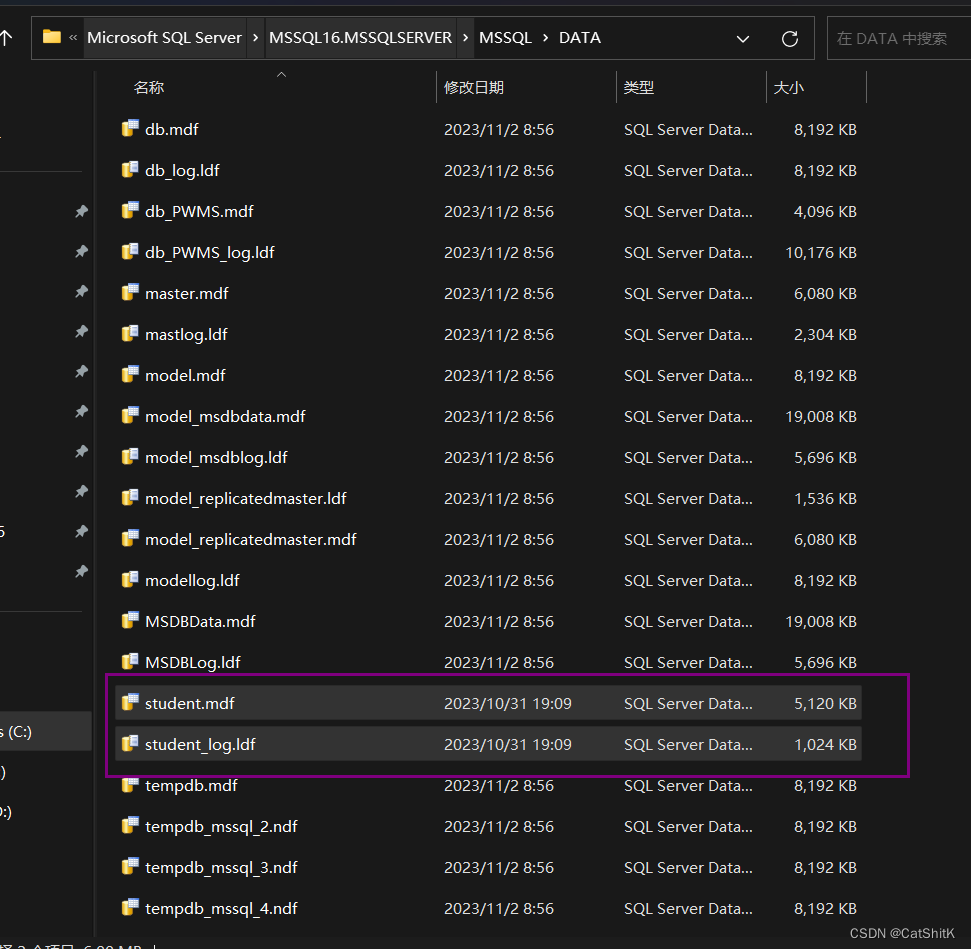Click the mastlog.ldf file icon
Viewport: 971px width, 949px height.
point(130,333)
